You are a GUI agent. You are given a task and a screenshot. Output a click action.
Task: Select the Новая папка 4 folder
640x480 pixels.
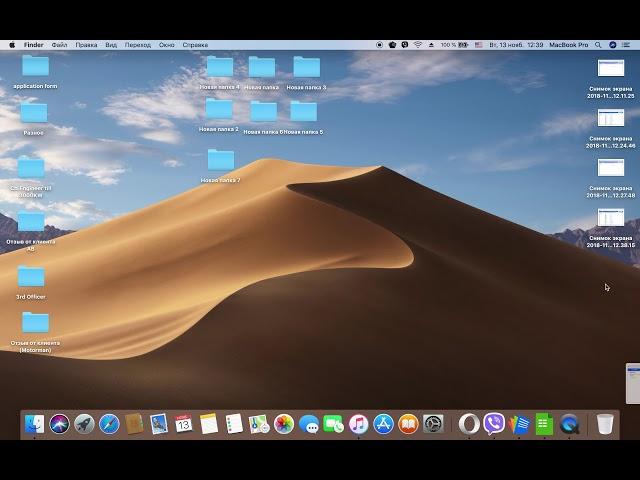(x=220, y=67)
